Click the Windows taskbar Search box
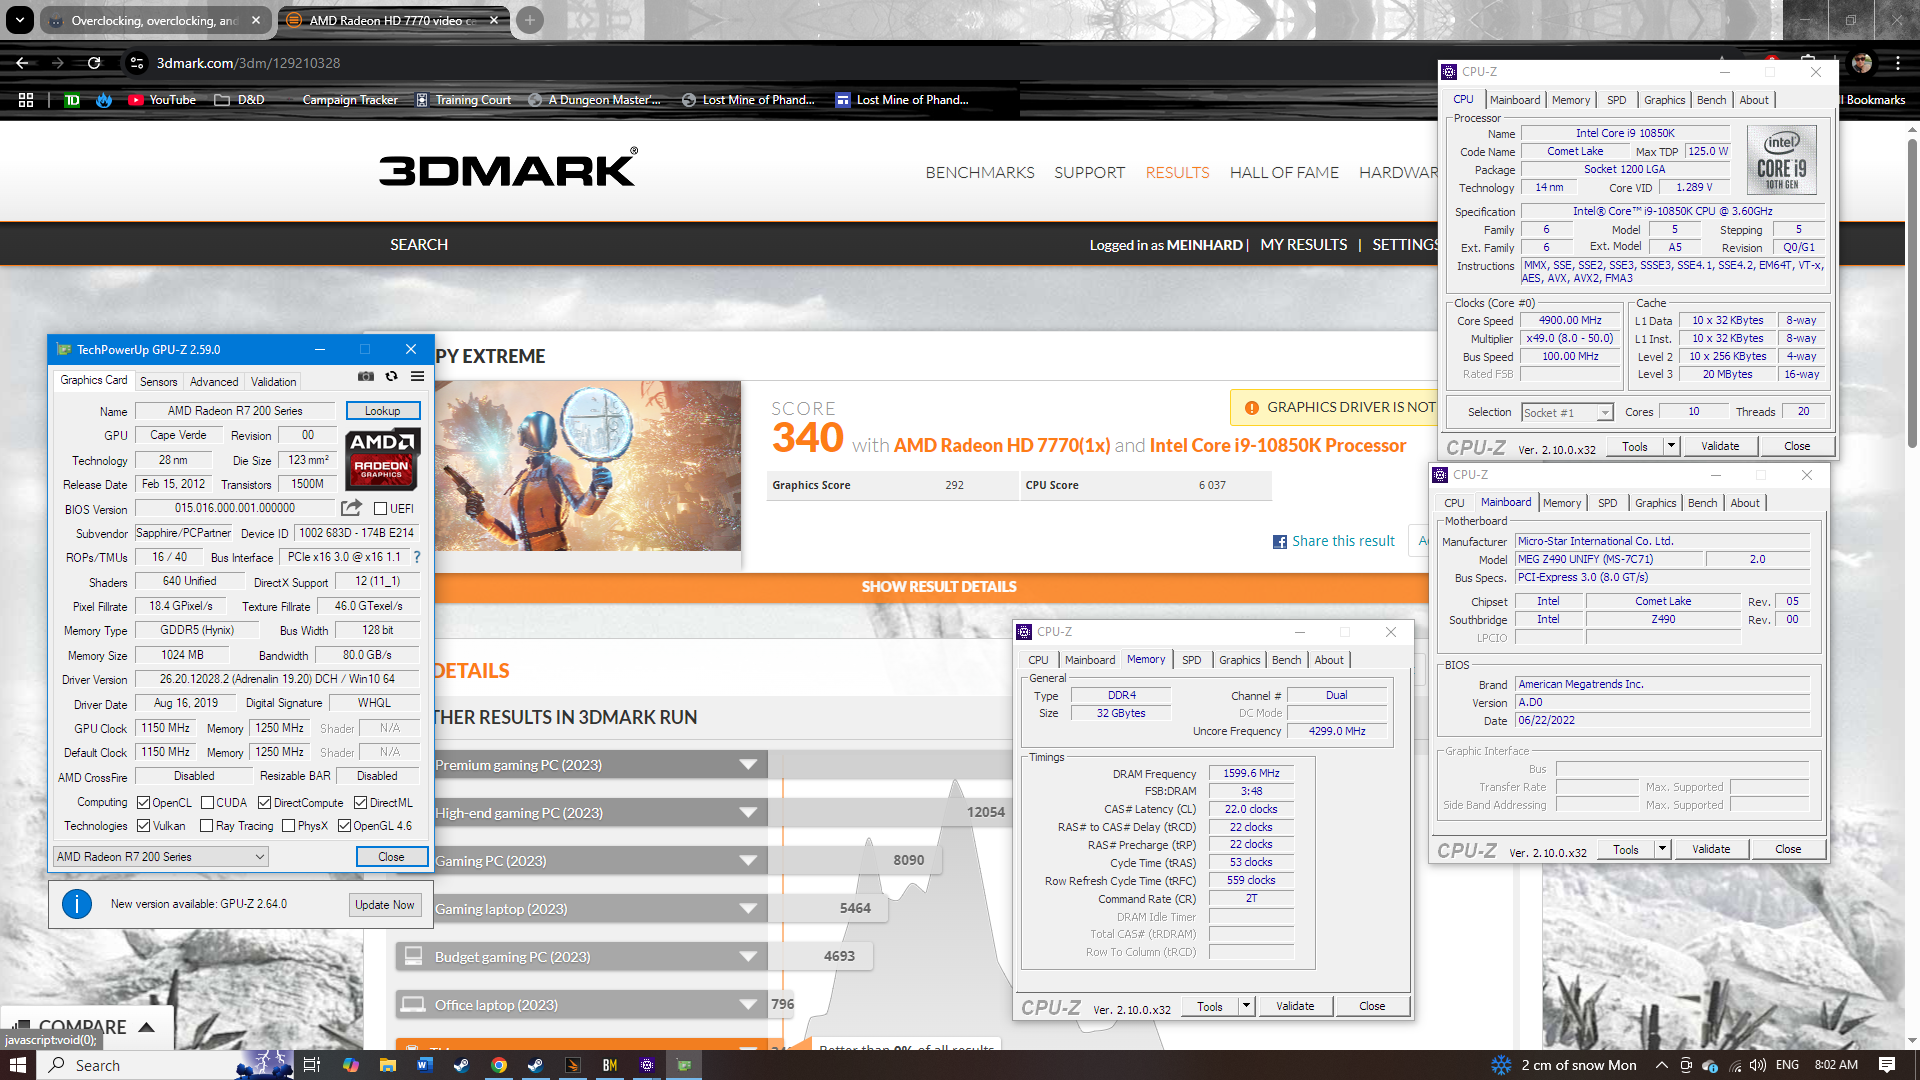The image size is (1920, 1080). [x=165, y=1065]
